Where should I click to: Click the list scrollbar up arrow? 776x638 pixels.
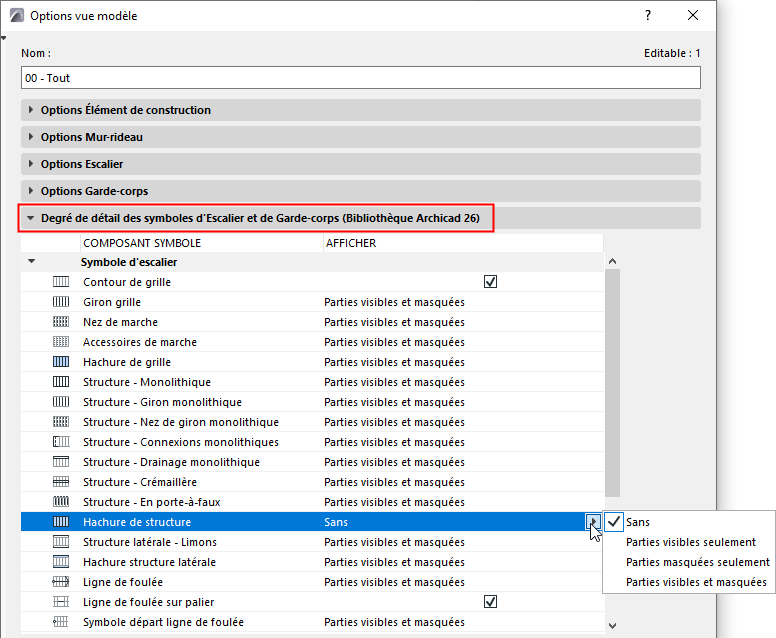[612, 261]
